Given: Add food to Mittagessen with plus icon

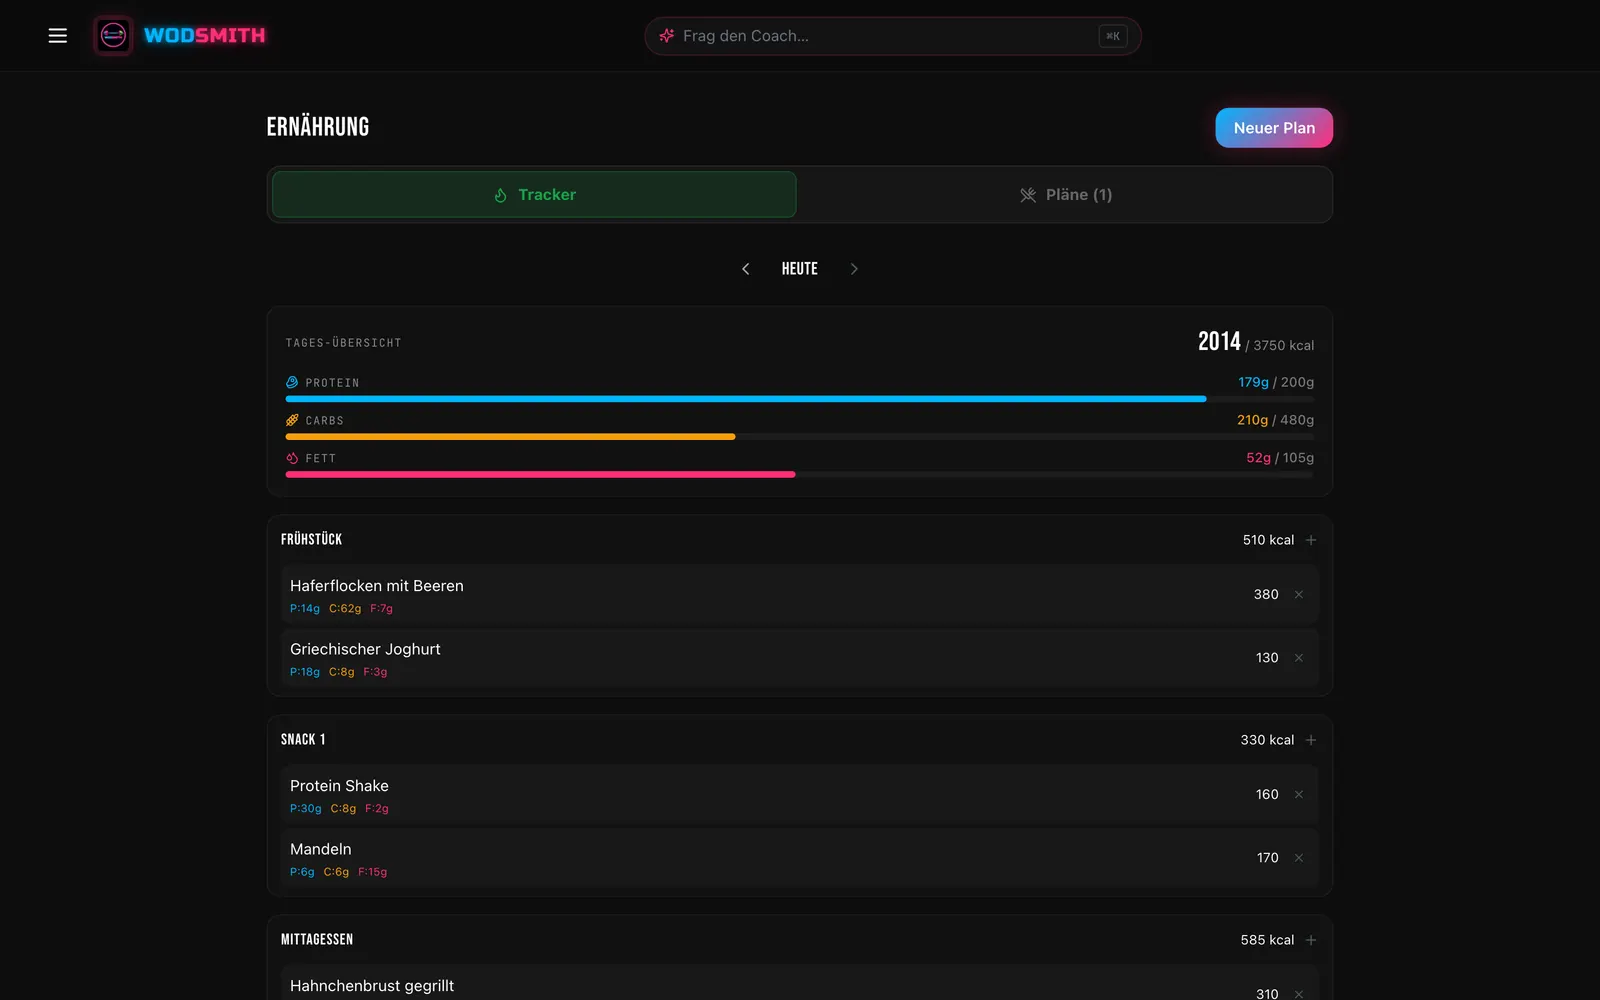Looking at the screenshot, I should click(x=1311, y=940).
